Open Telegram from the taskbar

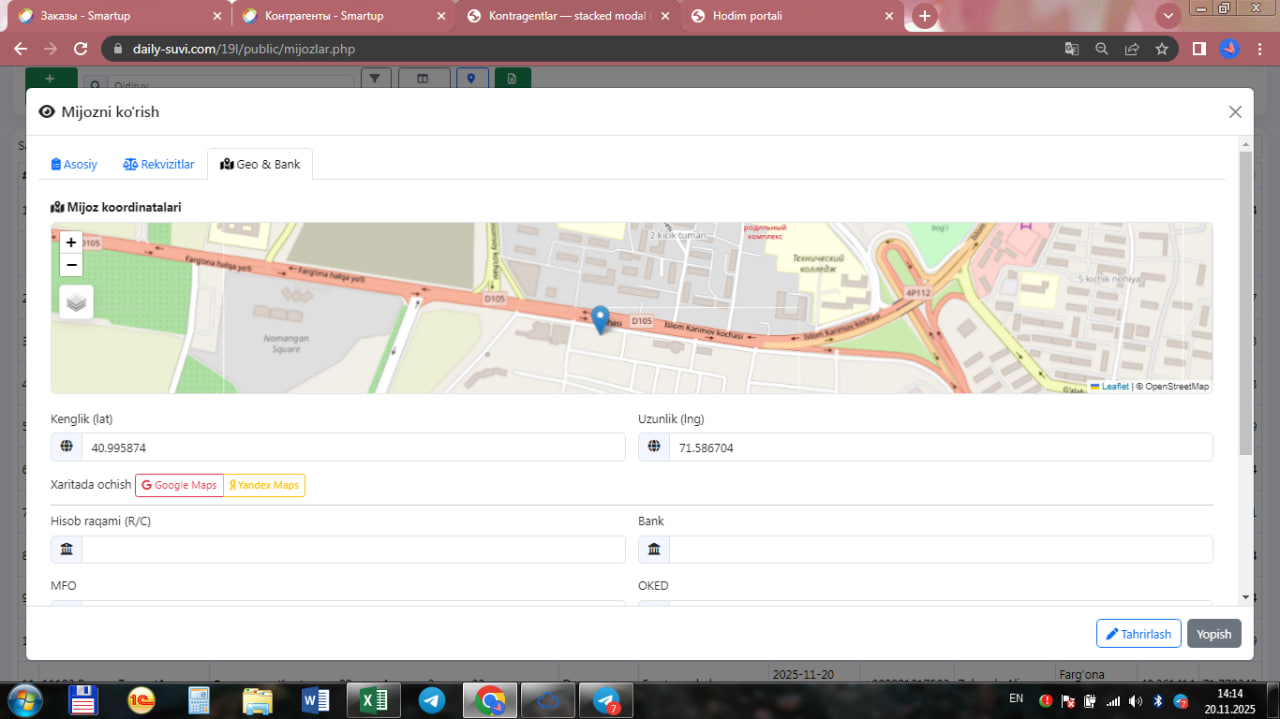pyautogui.click(x=432, y=700)
